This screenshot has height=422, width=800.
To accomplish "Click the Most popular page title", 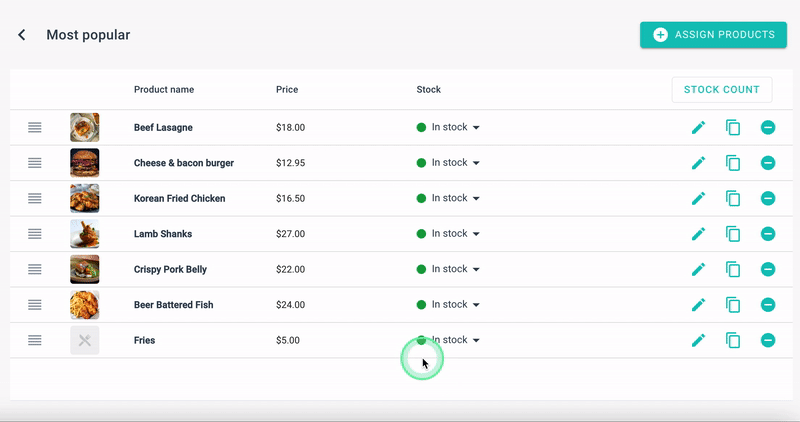I will click(88, 35).
